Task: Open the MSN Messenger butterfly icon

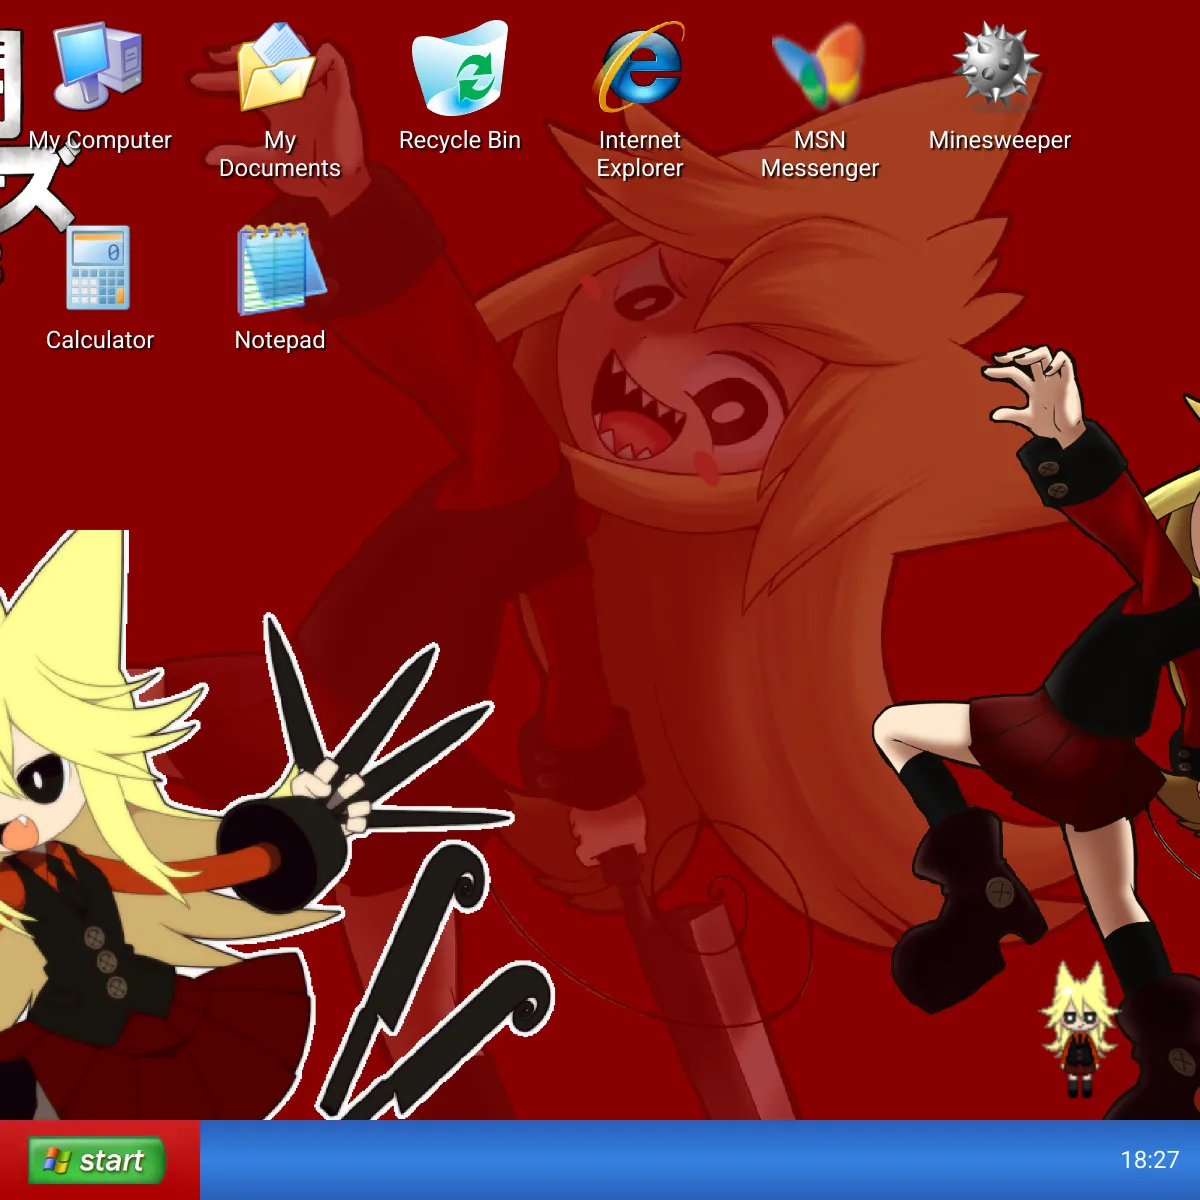Action: click(819, 67)
